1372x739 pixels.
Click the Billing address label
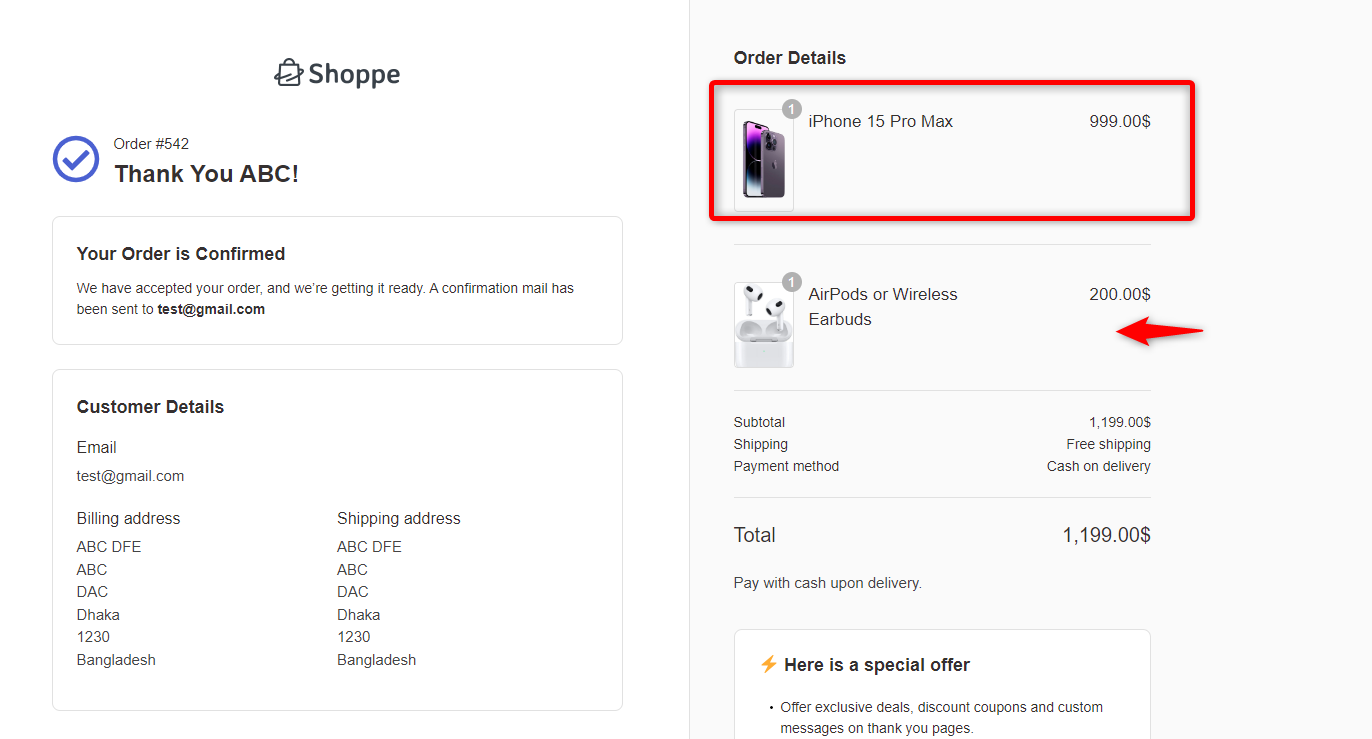[x=128, y=518]
